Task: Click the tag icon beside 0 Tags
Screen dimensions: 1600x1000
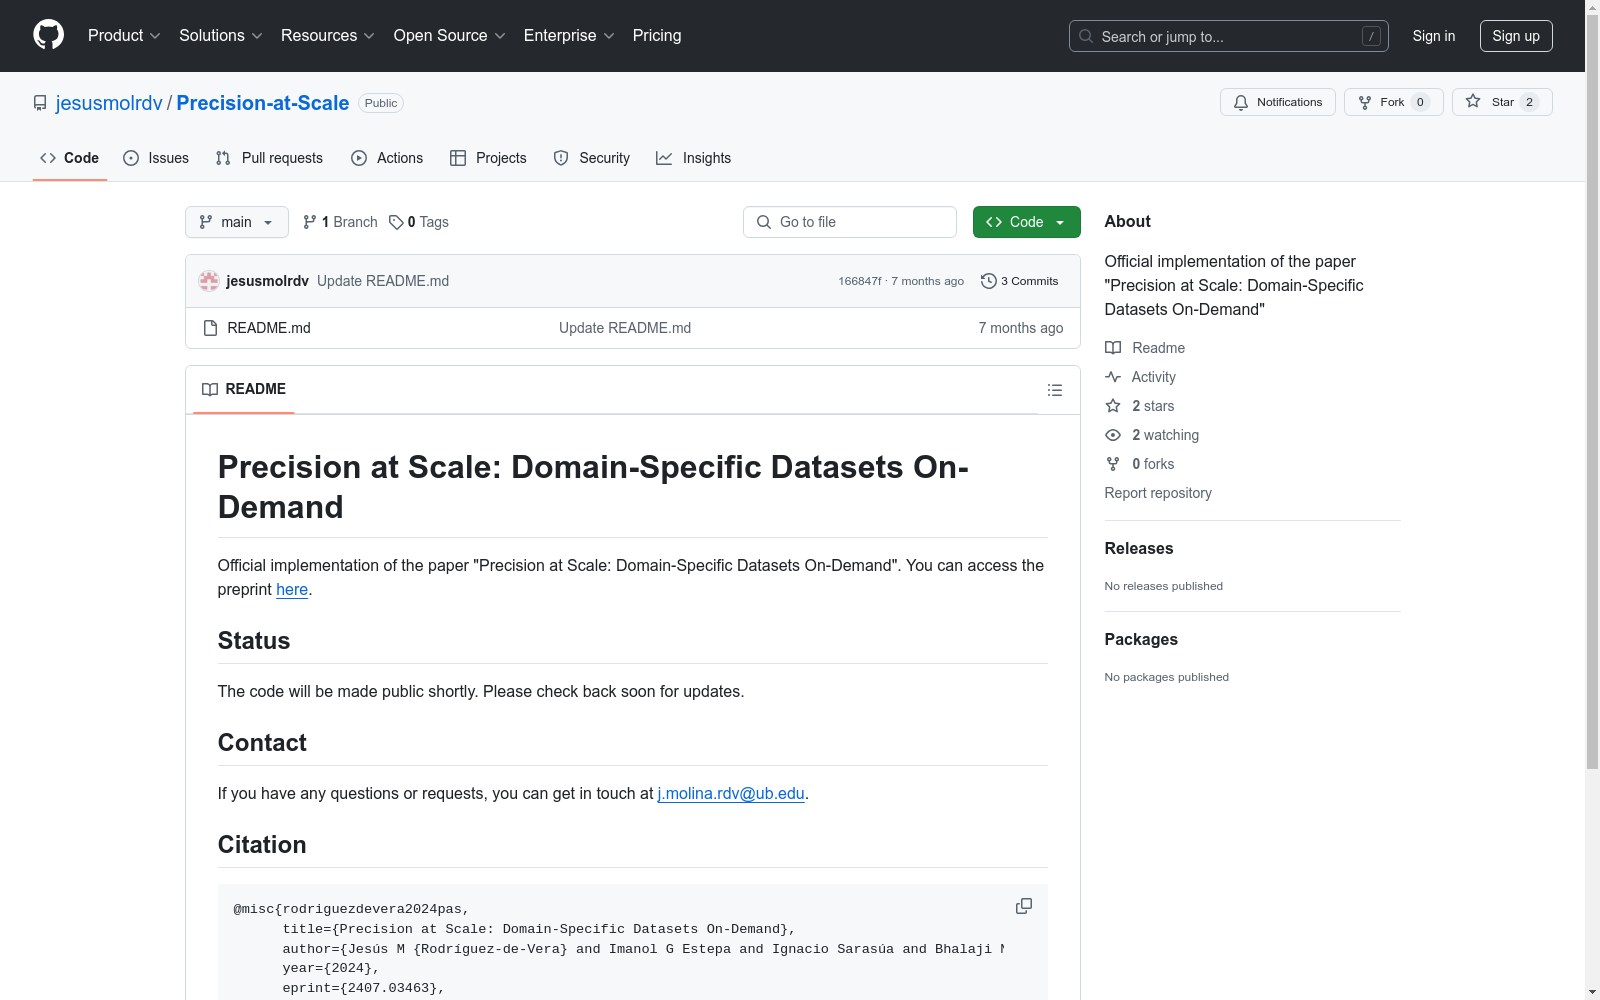Action: tap(396, 222)
